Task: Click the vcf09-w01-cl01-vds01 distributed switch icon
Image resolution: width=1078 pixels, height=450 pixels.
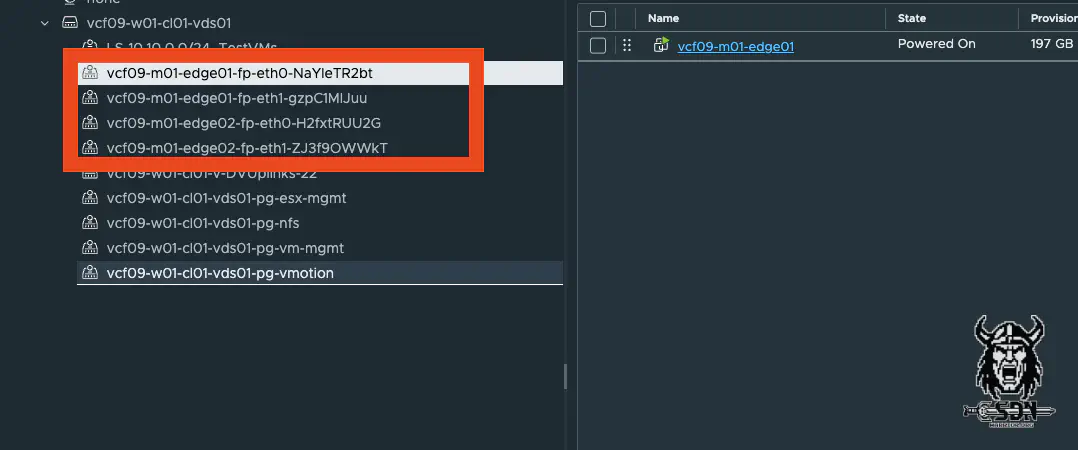Action: click(x=69, y=22)
